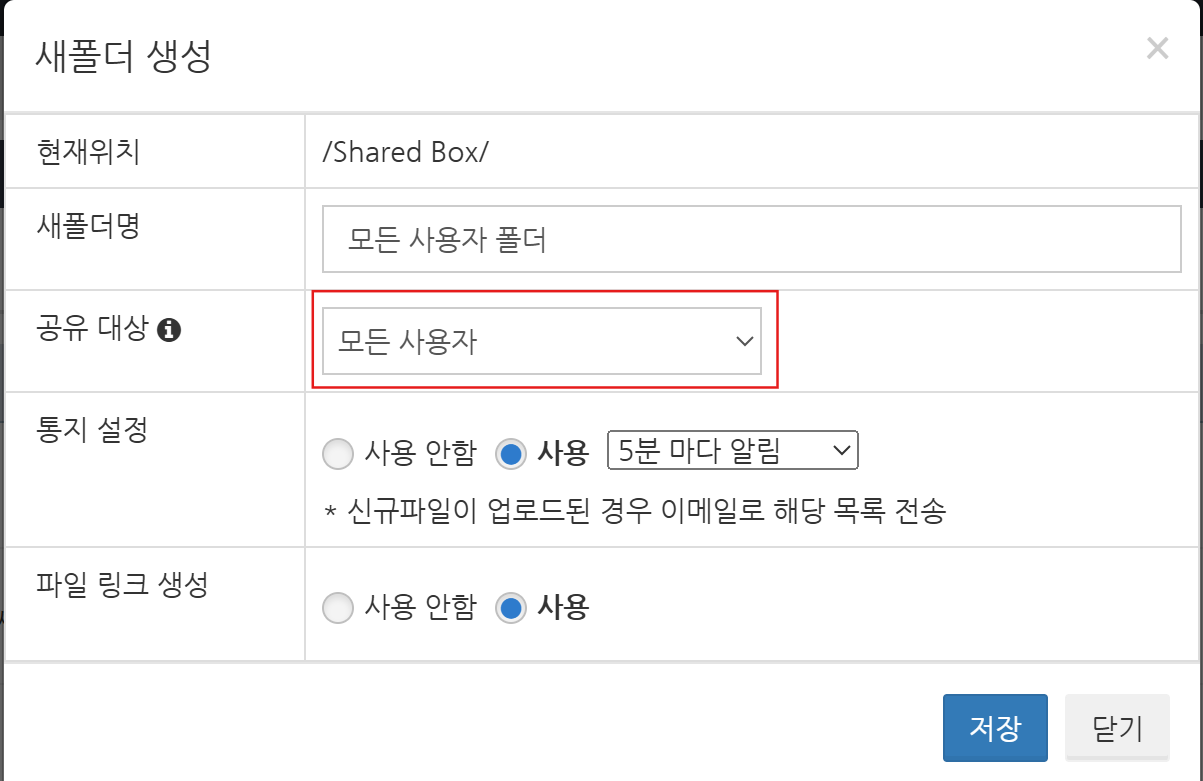Image resolution: width=1203 pixels, height=781 pixels.
Task: Select 사용 안함 radio for 통지 설정
Action: pyautogui.click(x=339, y=454)
